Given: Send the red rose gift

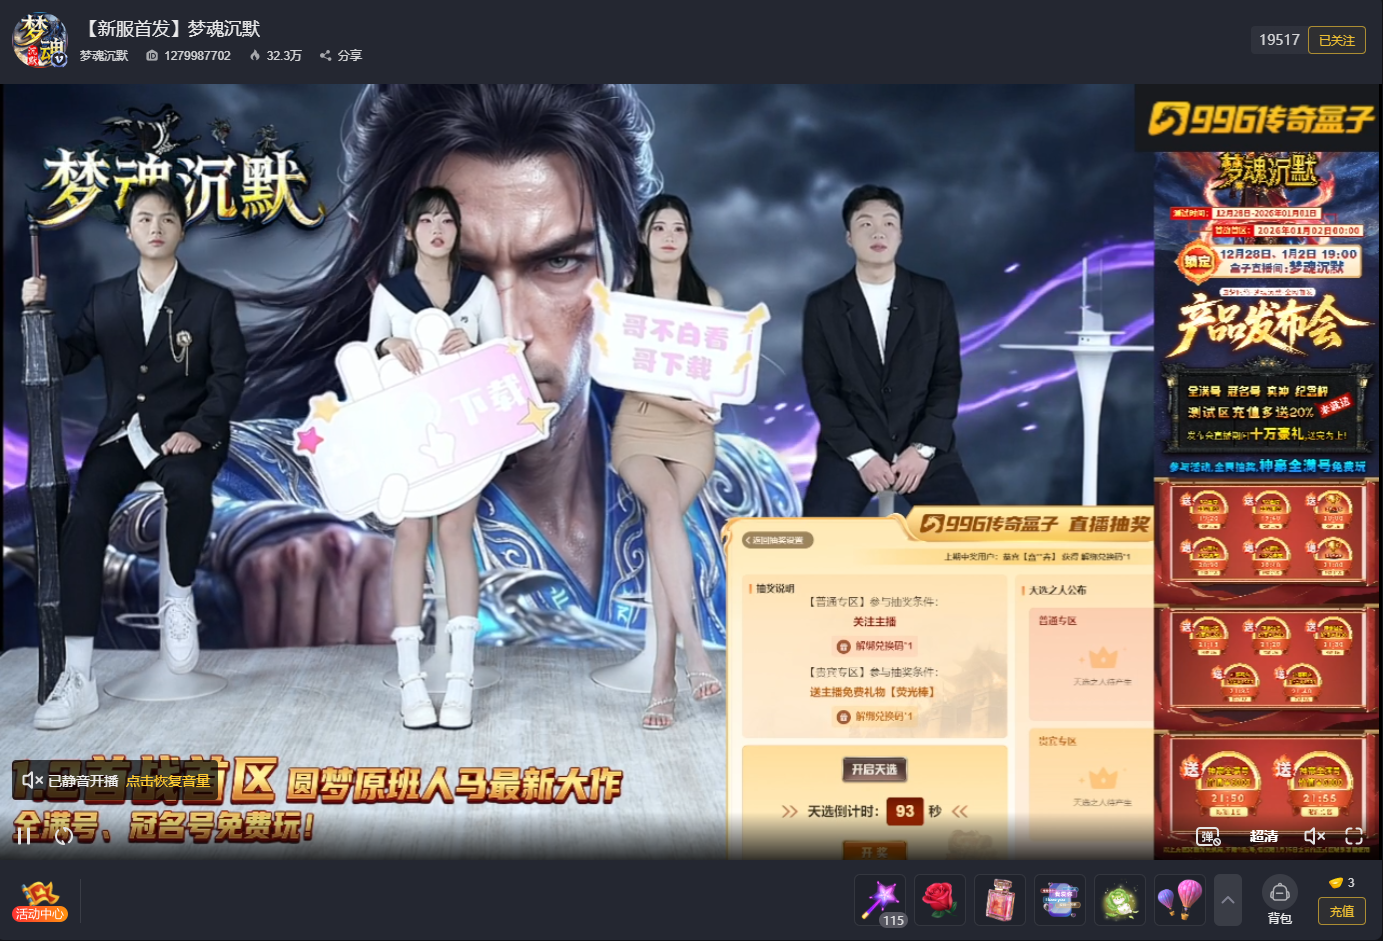Looking at the screenshot, I should 940,900.
